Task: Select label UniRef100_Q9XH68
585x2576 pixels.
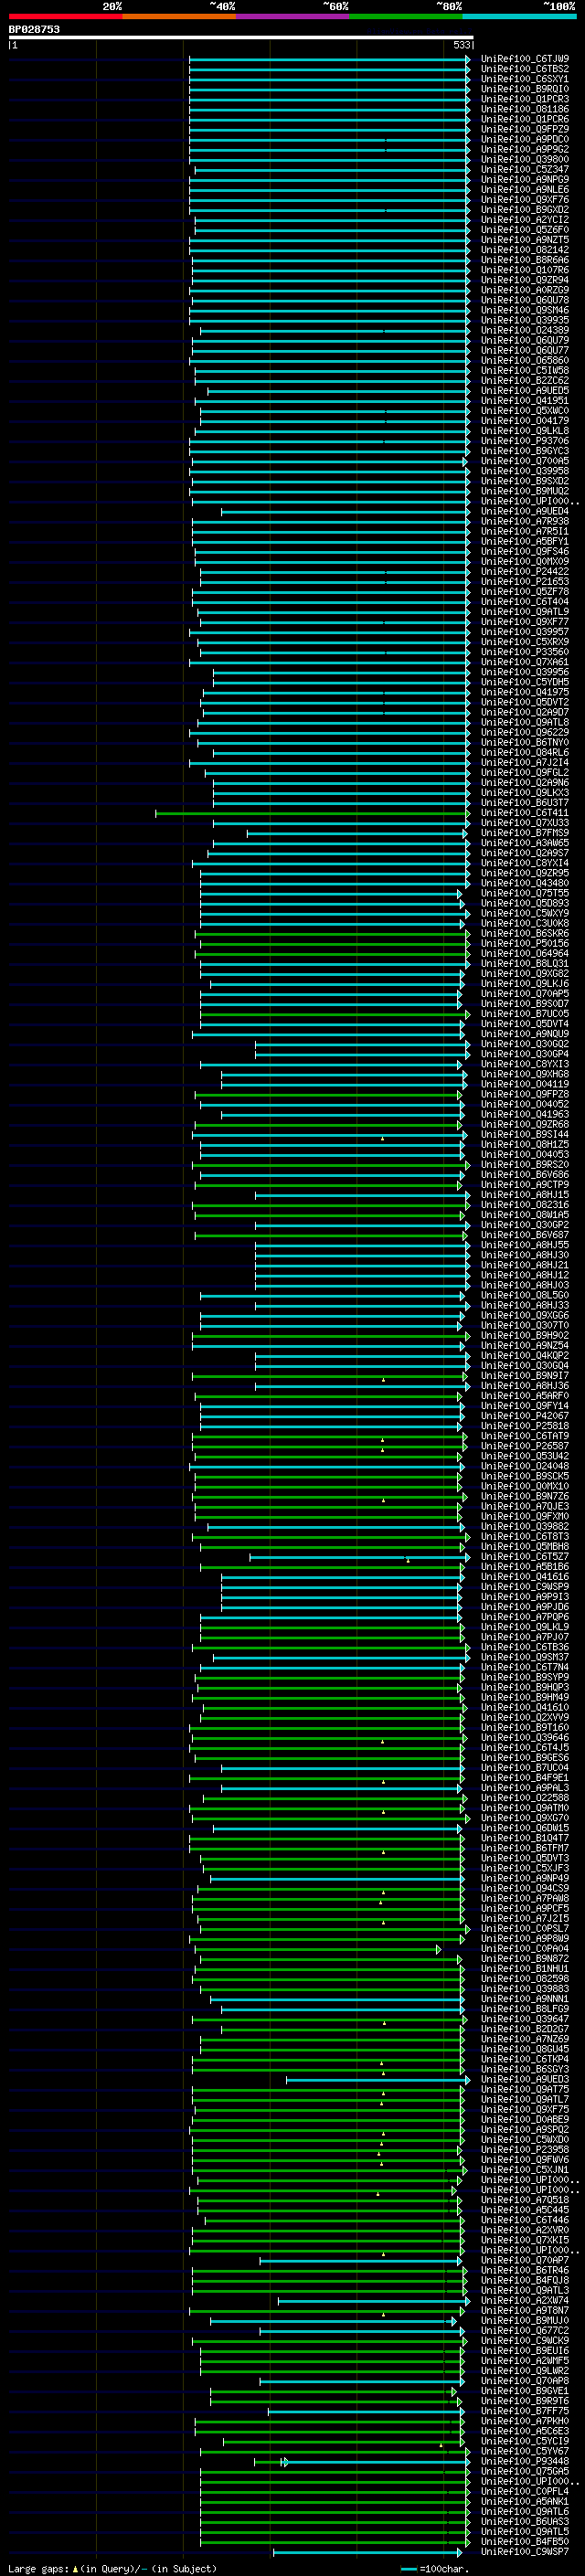Action: 525,1074
